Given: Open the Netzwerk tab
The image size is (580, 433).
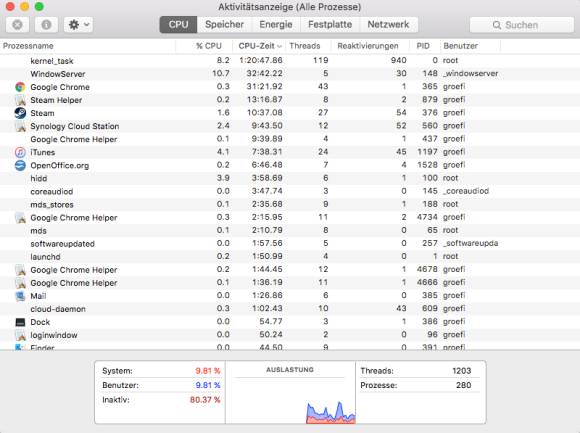Looking at the screenshot, I should (388, 24).
